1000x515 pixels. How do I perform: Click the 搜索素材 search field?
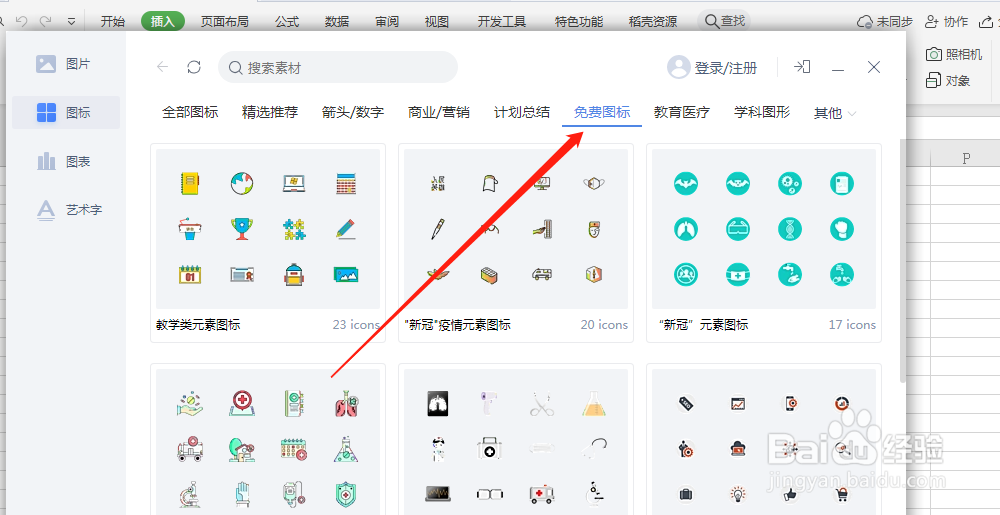[x=338, y=67]
